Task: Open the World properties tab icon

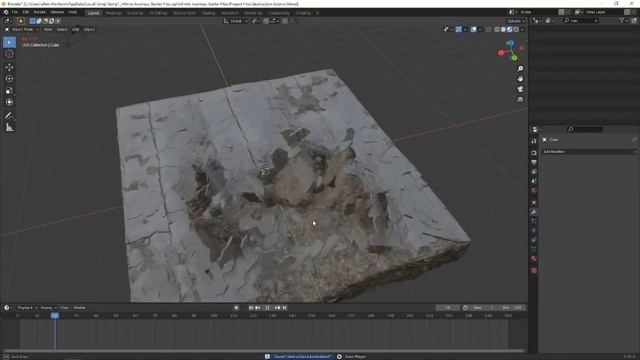Action: click(534, 191)
